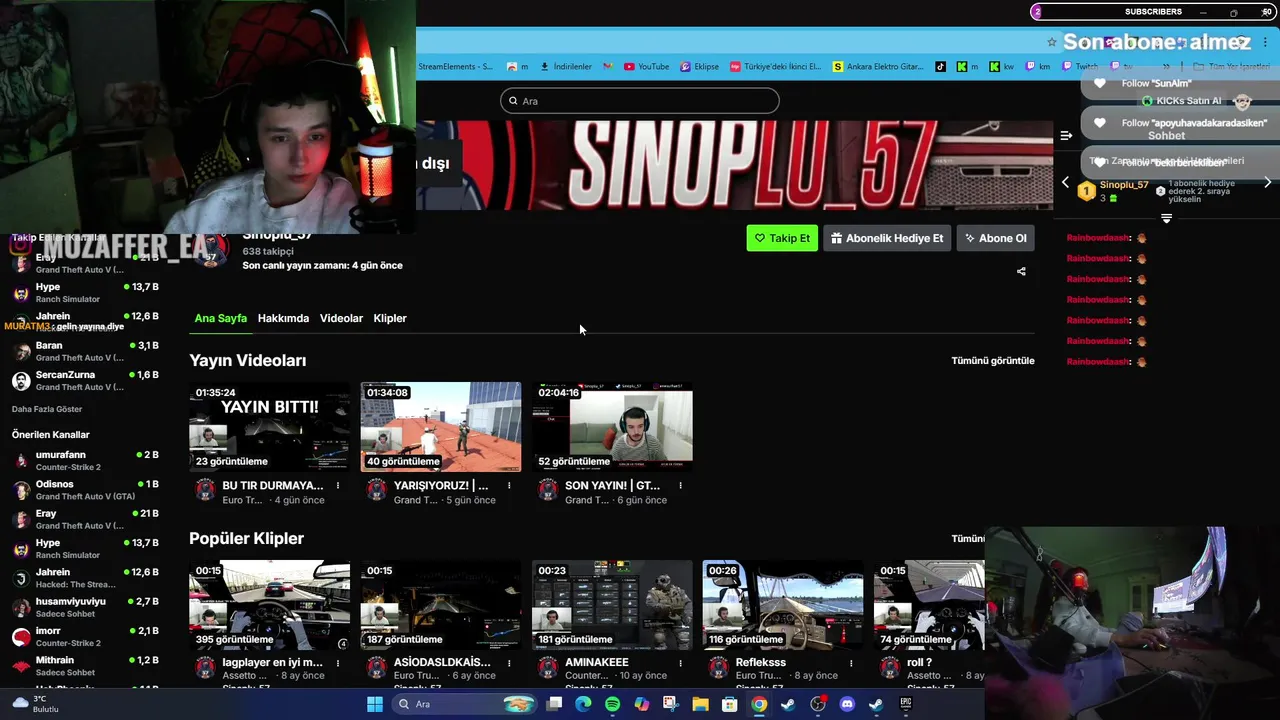The width and height of the screenshot is (1280, 720).
Task: Open Discord from the taskbar
Action: [x=847, y=704]
